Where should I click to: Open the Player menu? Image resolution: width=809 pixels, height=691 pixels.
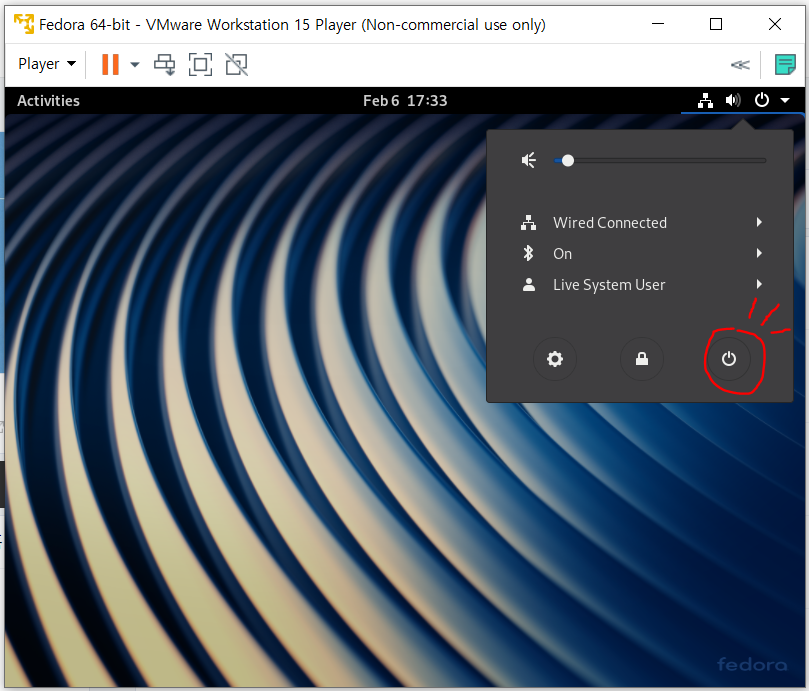click(x=47, y=64)
